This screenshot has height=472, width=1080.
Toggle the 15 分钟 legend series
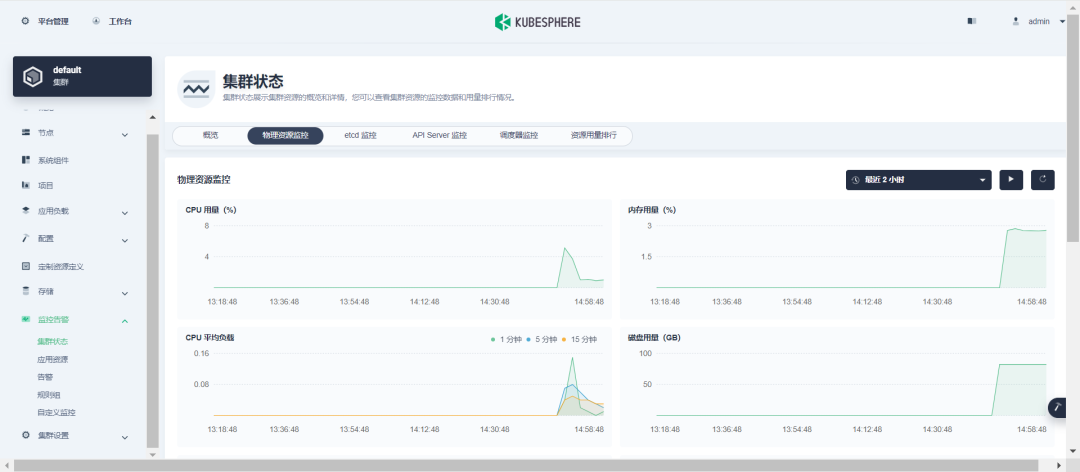coord(579,339)
